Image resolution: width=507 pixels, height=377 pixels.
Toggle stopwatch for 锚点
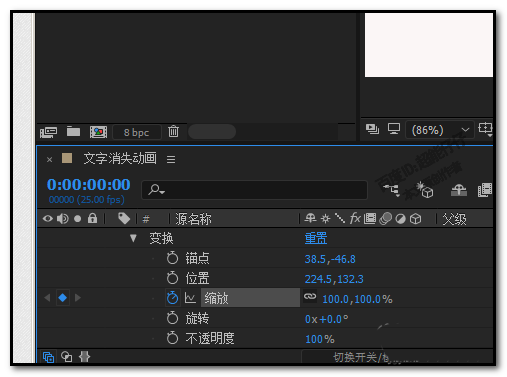tap(172, 258)
